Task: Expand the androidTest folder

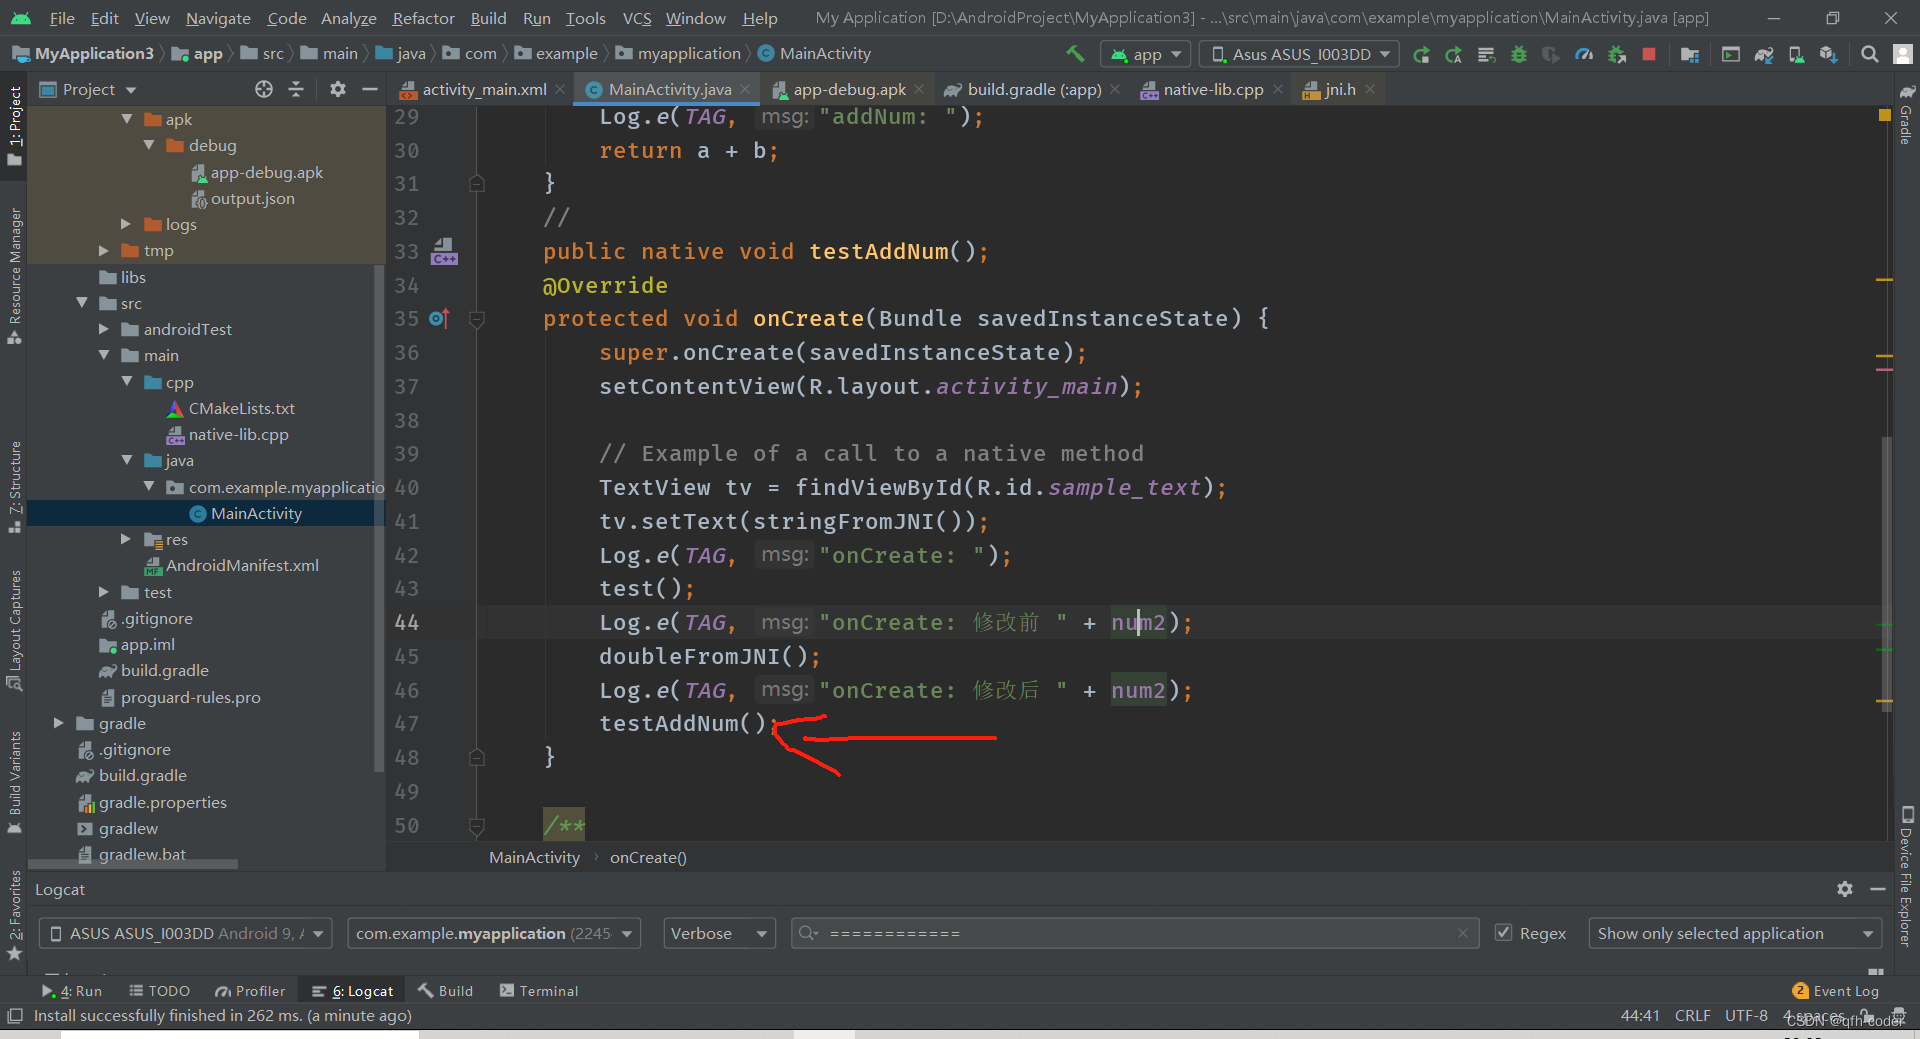Action: pos(104,329)
